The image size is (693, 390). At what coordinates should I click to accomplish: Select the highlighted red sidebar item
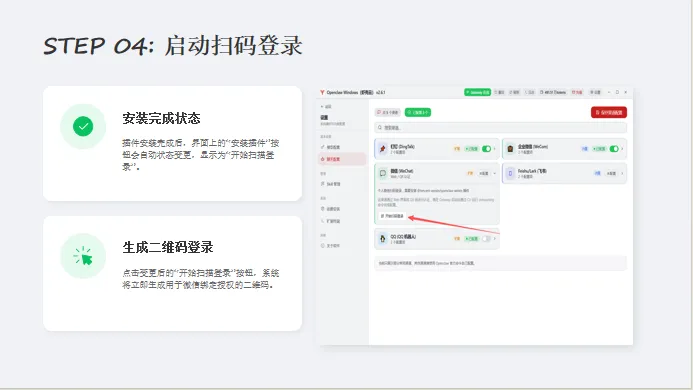(342, 159)
